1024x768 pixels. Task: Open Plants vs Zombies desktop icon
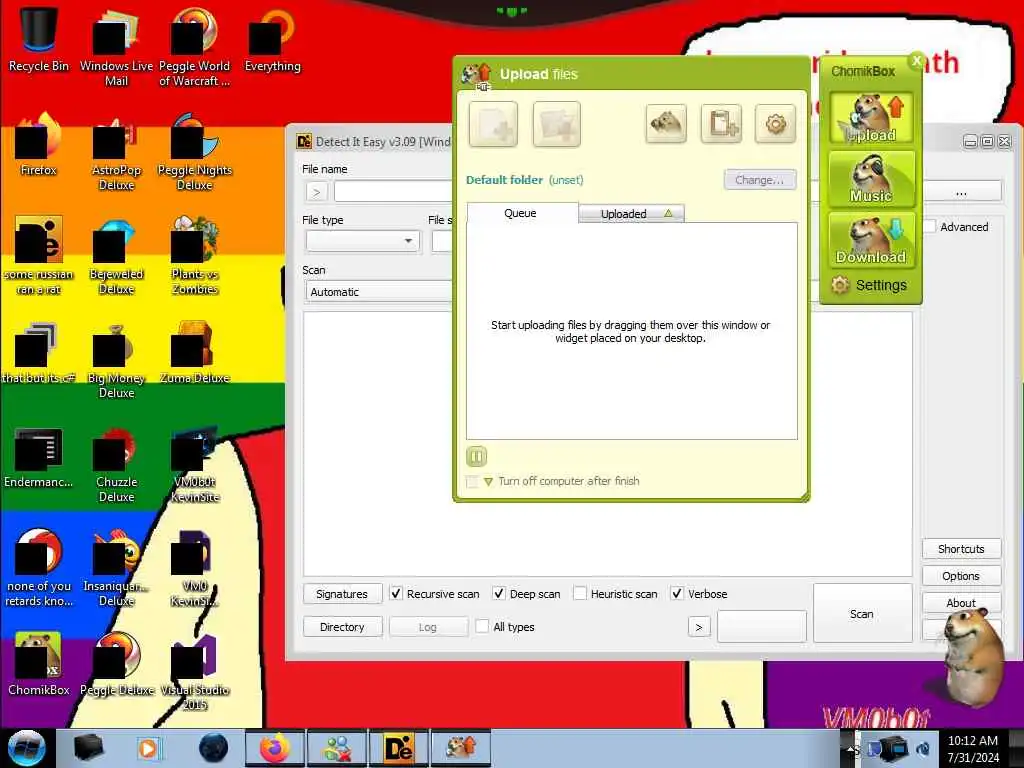click(194, 256)
